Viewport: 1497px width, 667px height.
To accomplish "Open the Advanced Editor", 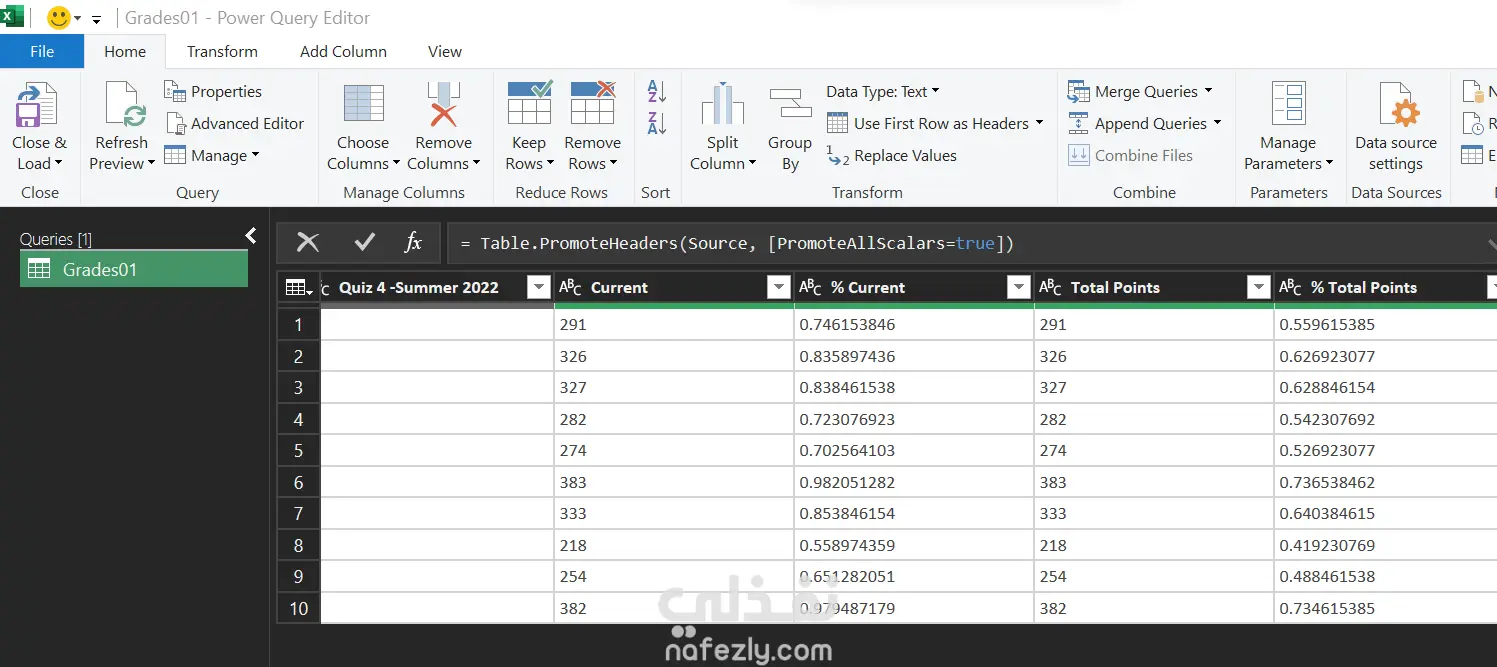I will [x=235, y=123].
